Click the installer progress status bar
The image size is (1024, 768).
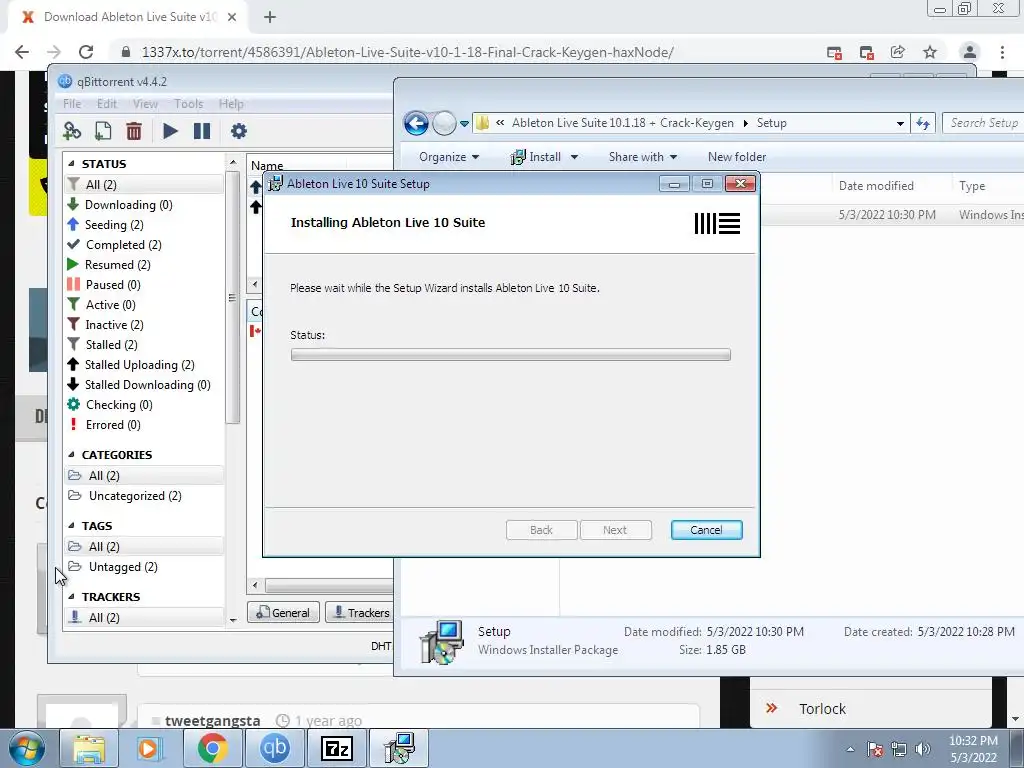(510, 355)
